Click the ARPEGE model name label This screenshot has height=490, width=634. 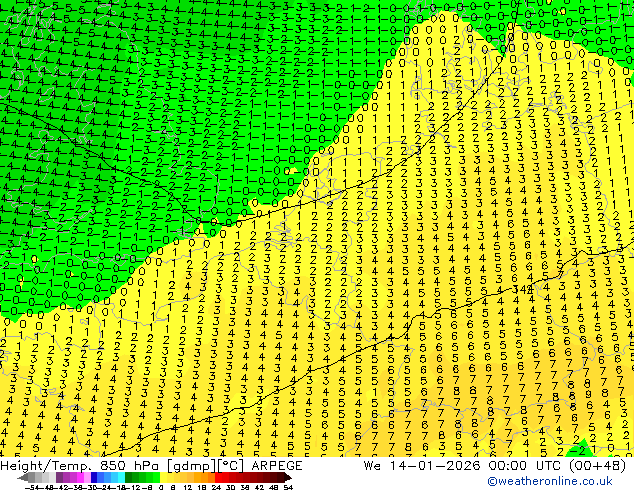277,466
